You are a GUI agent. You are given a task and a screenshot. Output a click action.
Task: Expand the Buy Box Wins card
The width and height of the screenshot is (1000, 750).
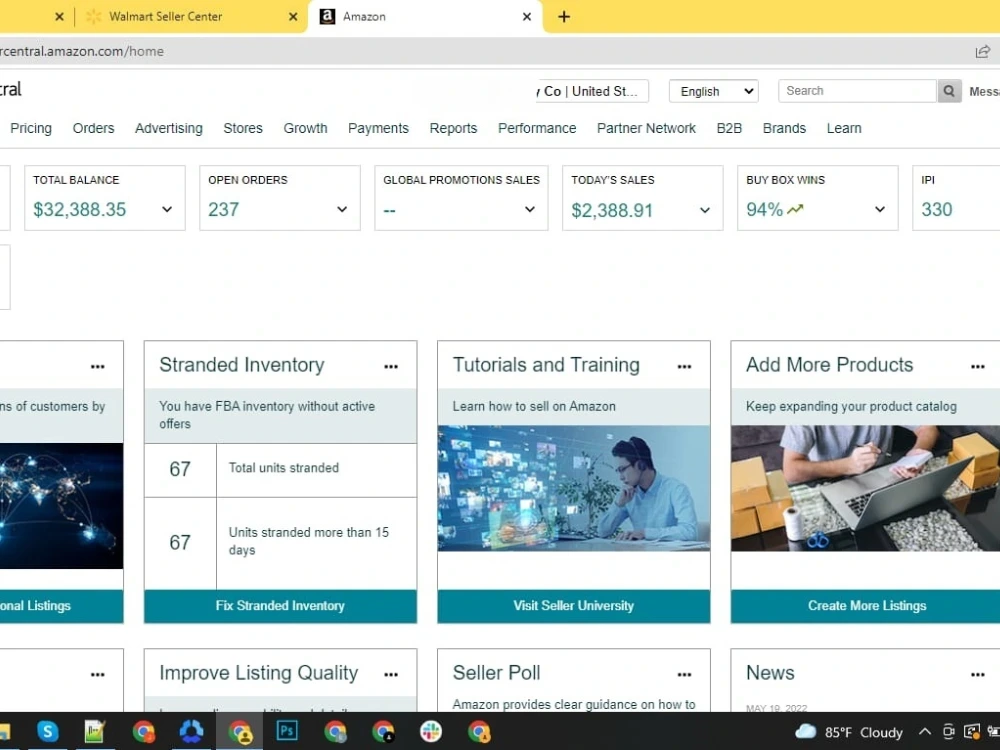coord(880,209)
